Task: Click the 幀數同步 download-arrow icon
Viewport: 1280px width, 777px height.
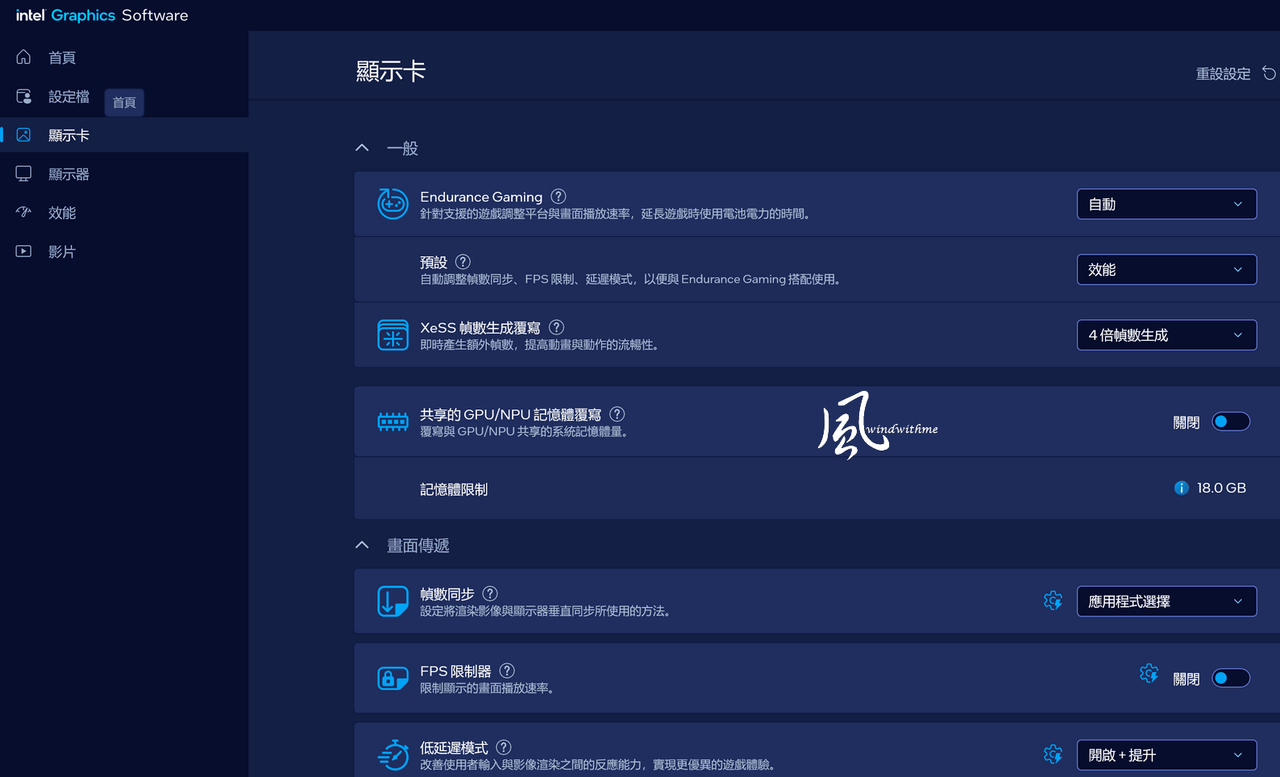Action: pyautogui.click(x=392, y=601)
